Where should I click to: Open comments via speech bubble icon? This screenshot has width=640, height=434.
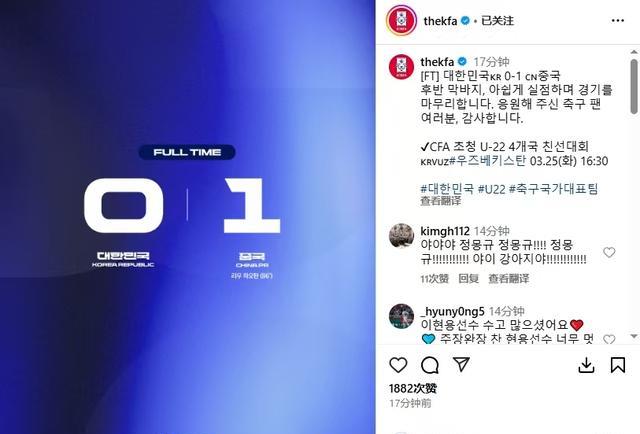(x=430, y=365)
